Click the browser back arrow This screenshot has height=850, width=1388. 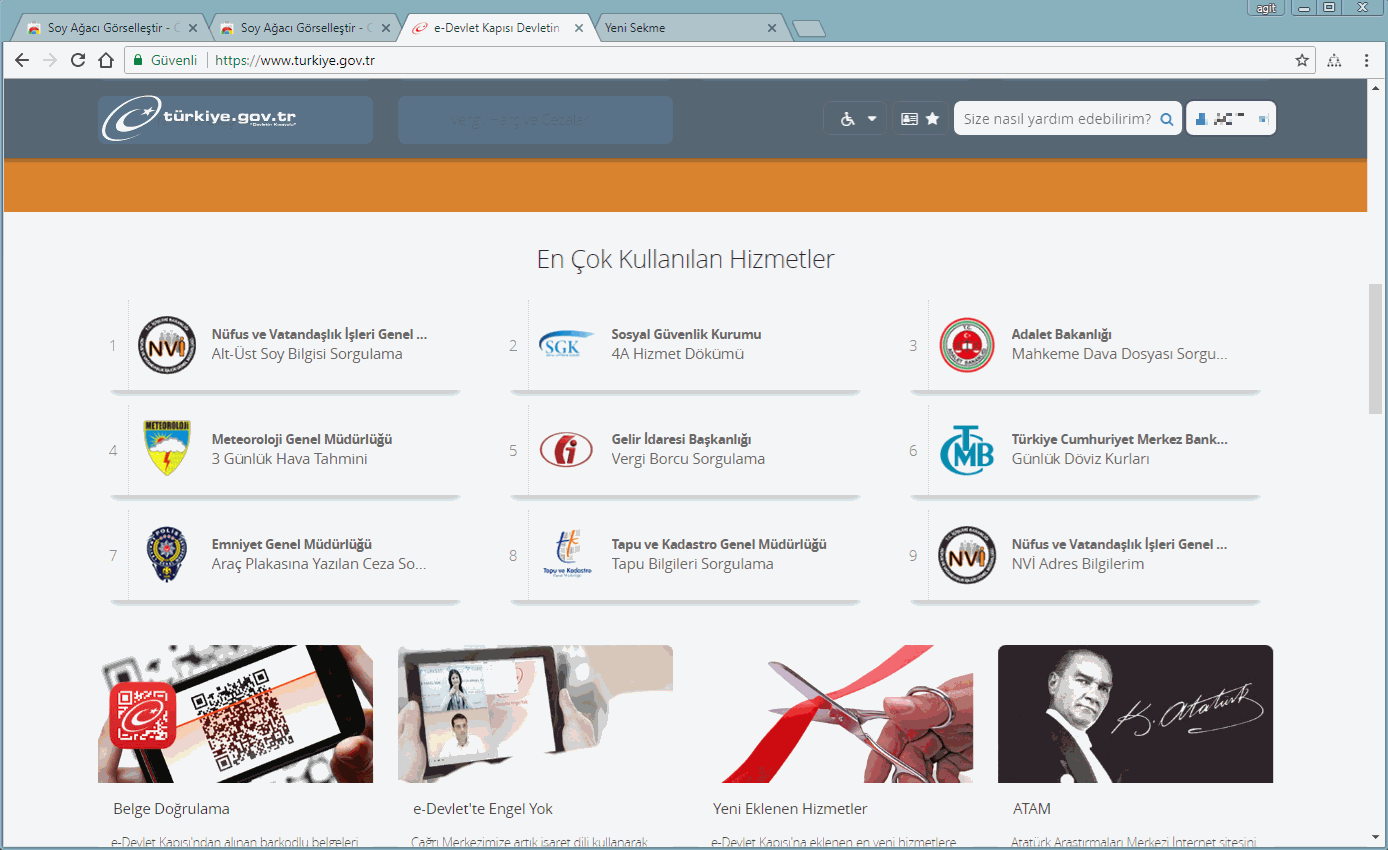click(22, 60)
